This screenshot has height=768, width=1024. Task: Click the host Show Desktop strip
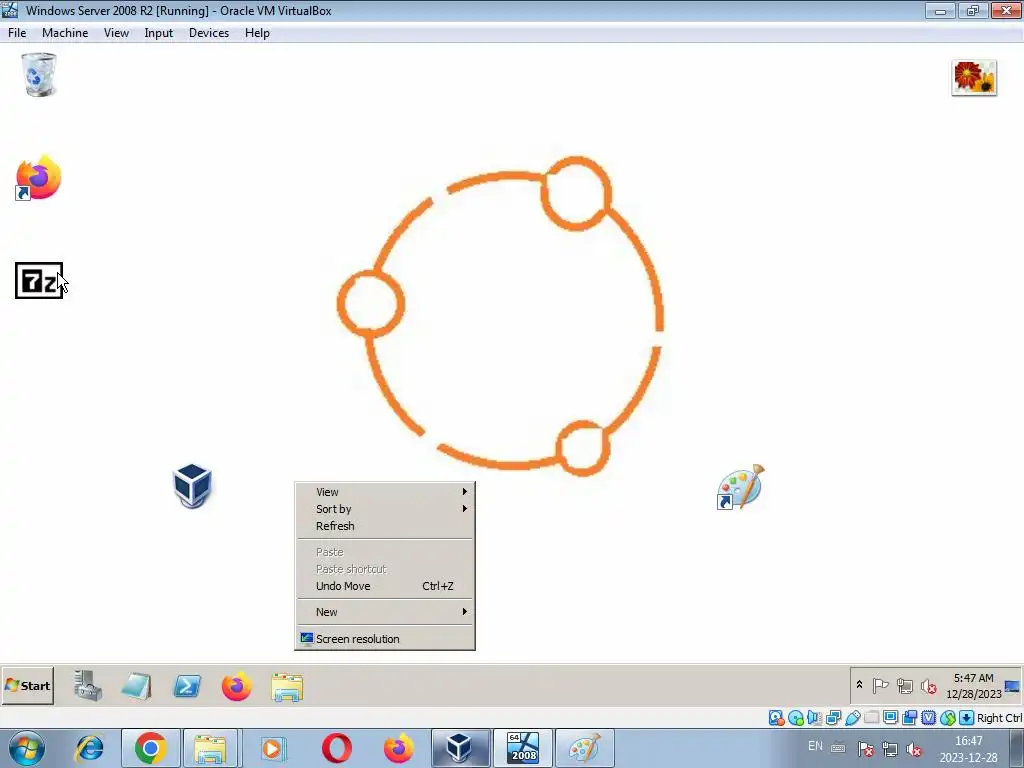[x=1017, y=748]
